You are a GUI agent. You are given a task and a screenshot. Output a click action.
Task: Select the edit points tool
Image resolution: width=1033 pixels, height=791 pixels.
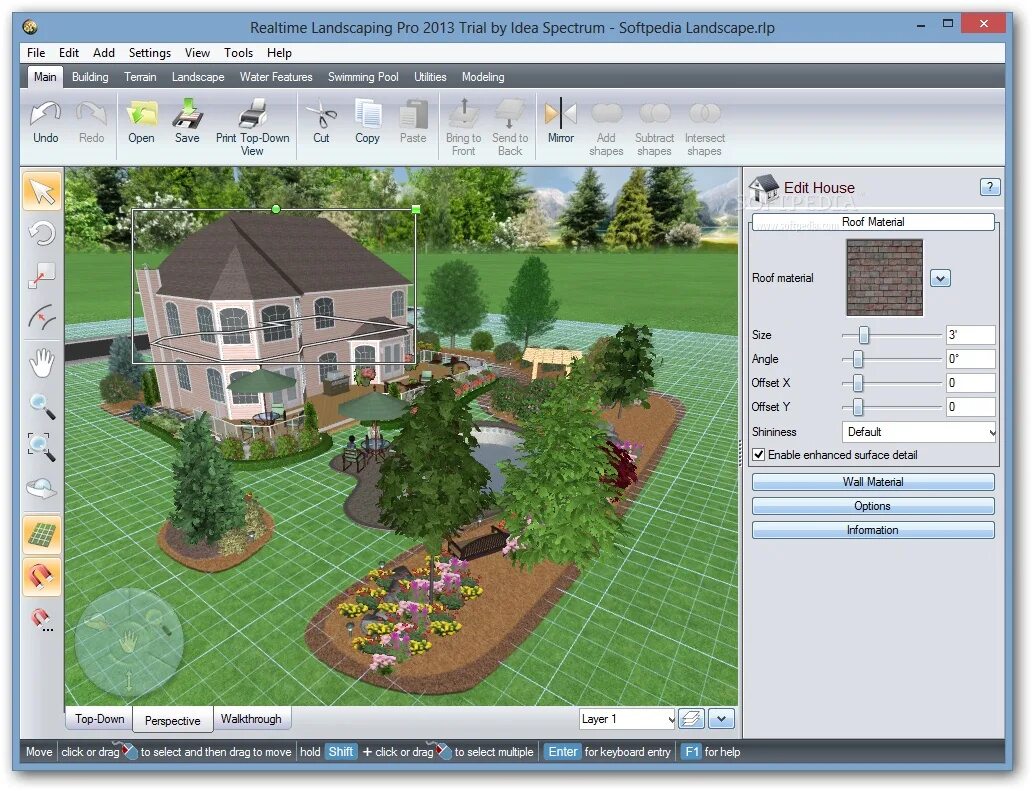click(42, 275)
